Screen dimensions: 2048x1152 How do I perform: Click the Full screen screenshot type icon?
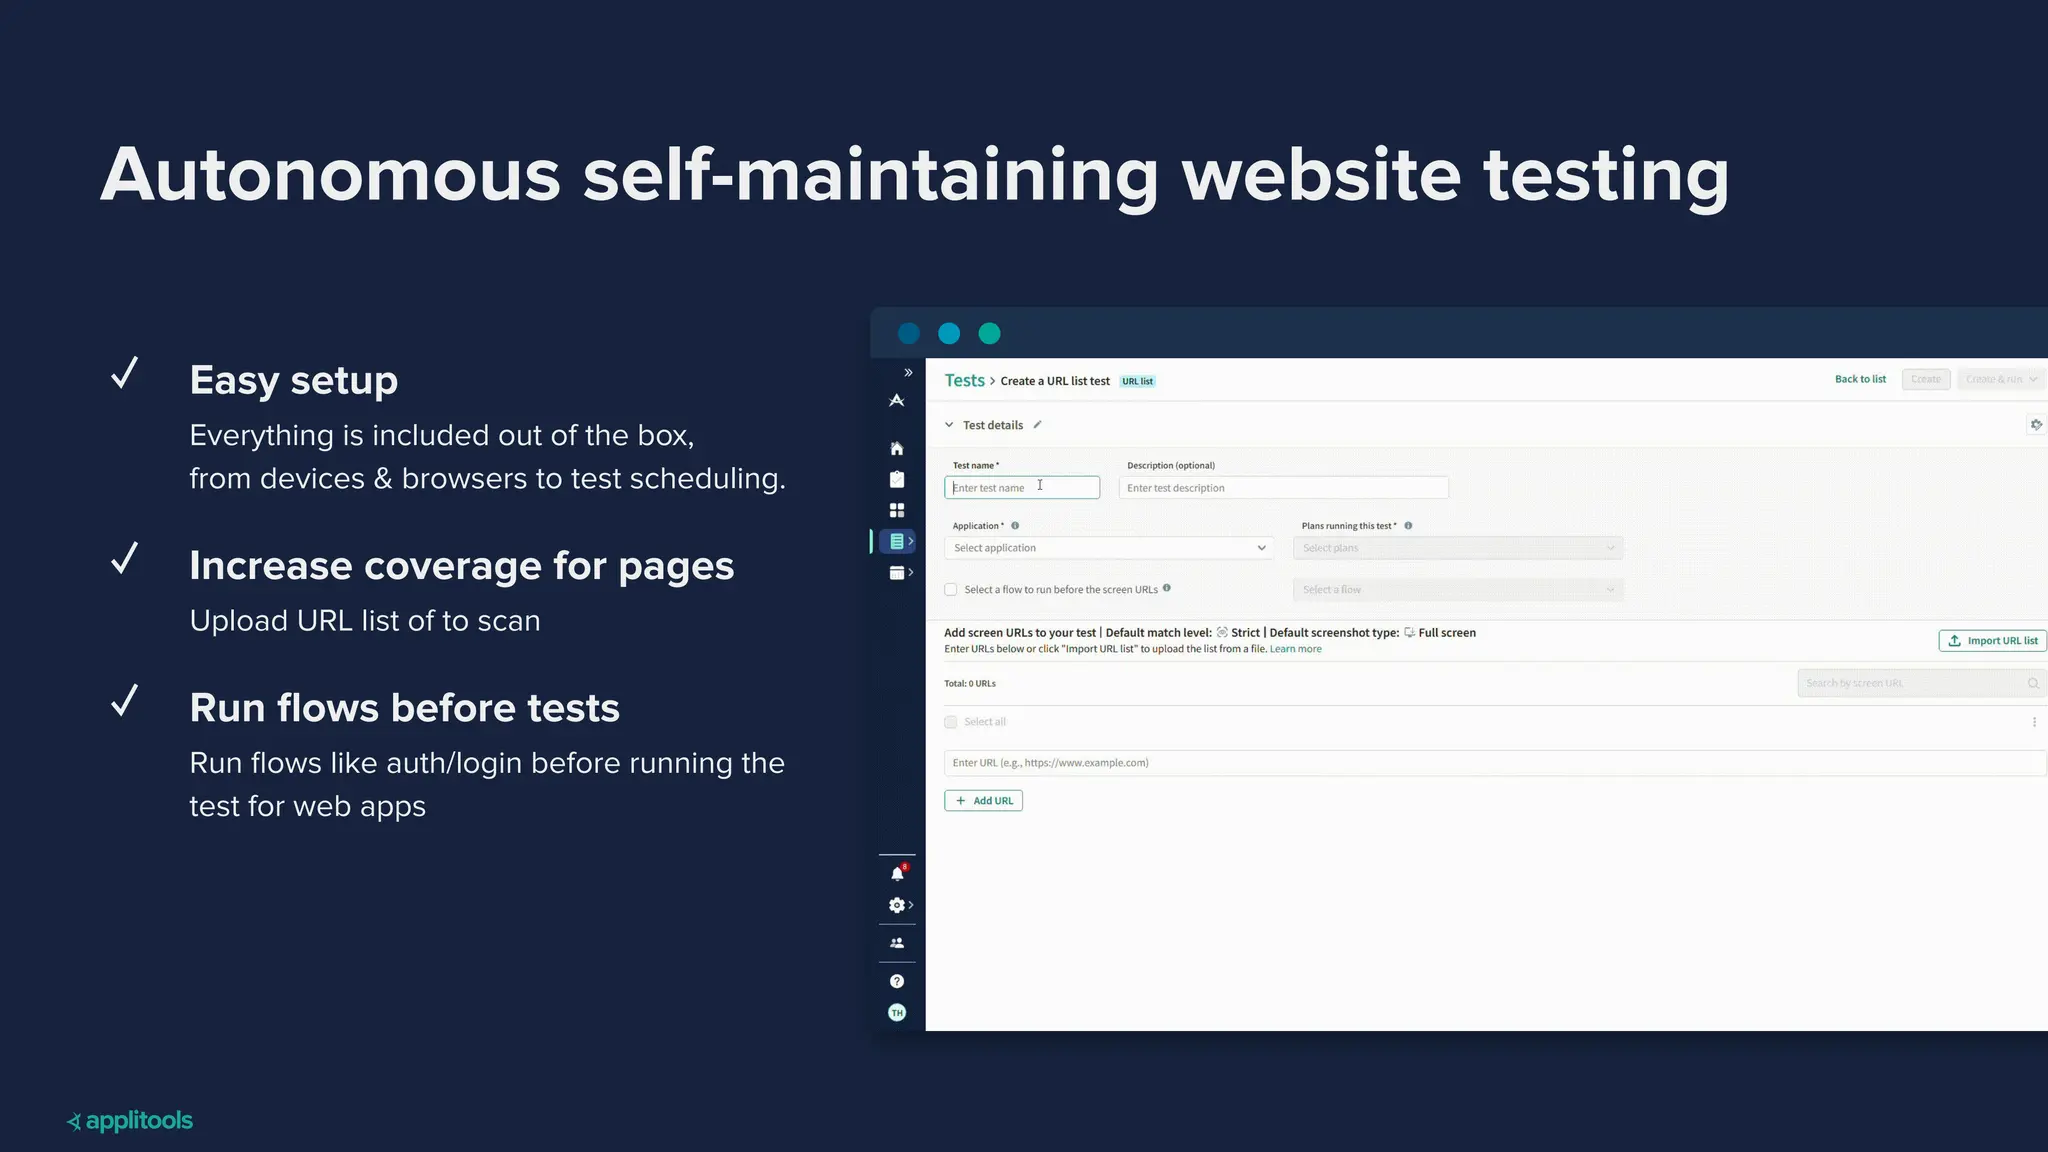pyautogui.click(x=1409, y=632)
